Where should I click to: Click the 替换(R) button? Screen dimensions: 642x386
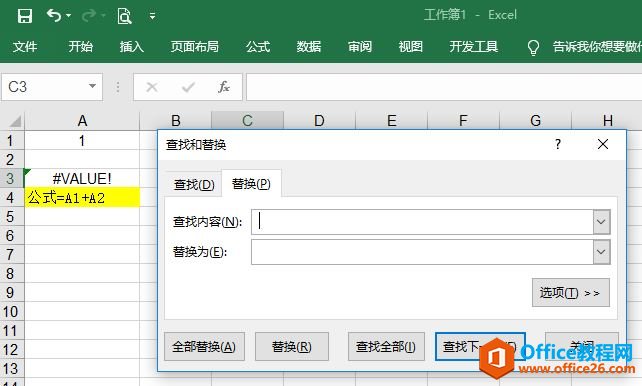tap(292, 347)
